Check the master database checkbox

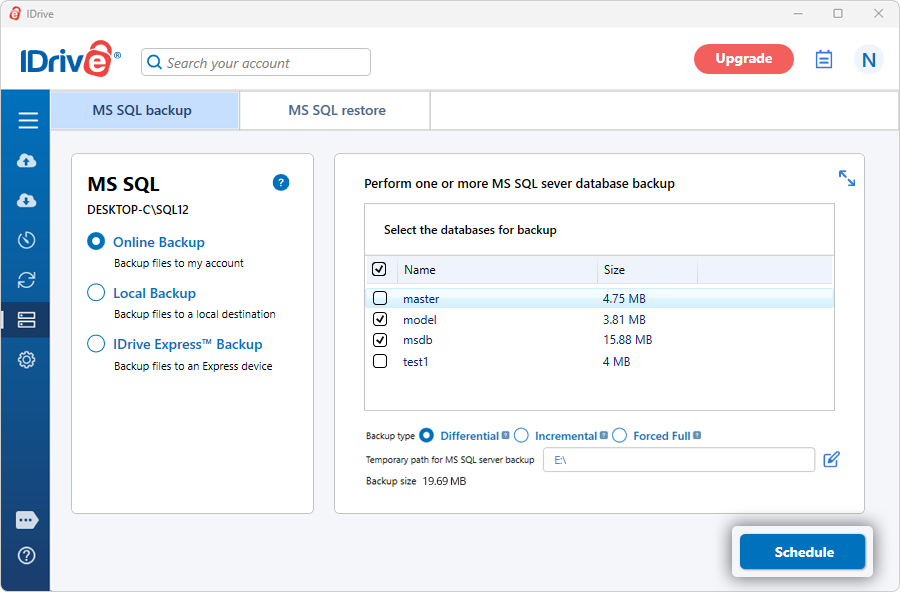380,298
